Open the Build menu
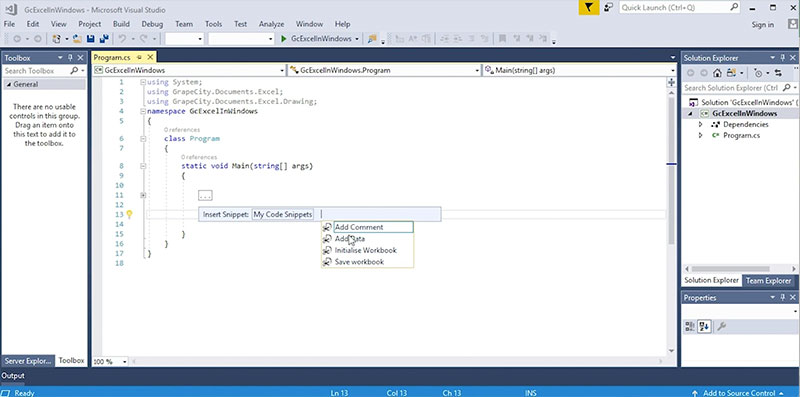The image size is (800, 397). [121, 24]
